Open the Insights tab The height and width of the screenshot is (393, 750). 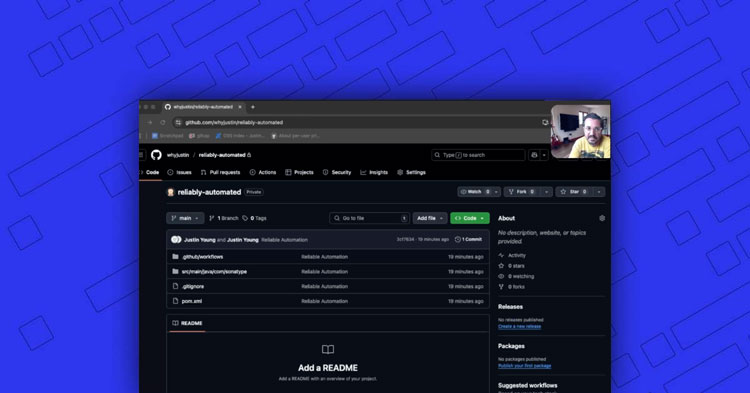coord(374,172)
